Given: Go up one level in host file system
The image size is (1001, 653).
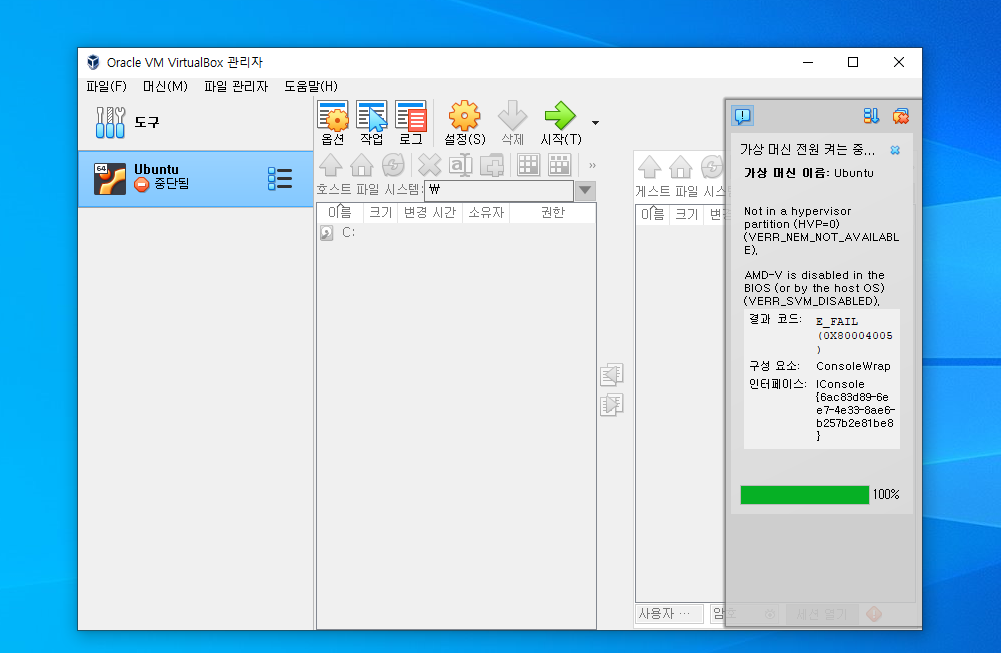Looking at the screenshot, I should [x=331, y=165].
